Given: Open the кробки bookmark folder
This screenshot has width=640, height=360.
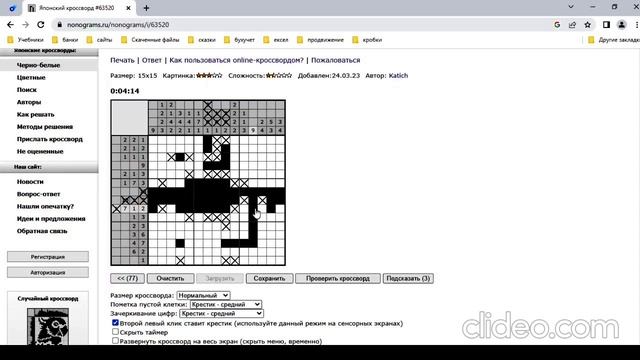Looking at the screenshot, I should click(x=367, y=40).
